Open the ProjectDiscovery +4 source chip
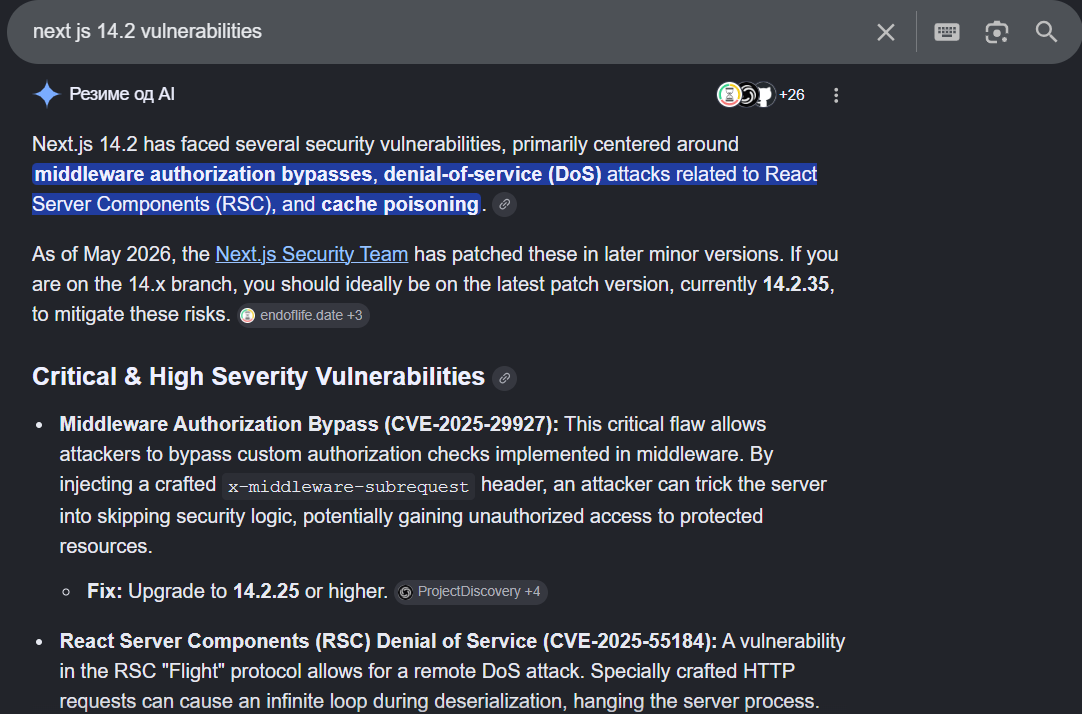Image resolution: width=1082 pixels, height=714 pixels. pos(471,592)
